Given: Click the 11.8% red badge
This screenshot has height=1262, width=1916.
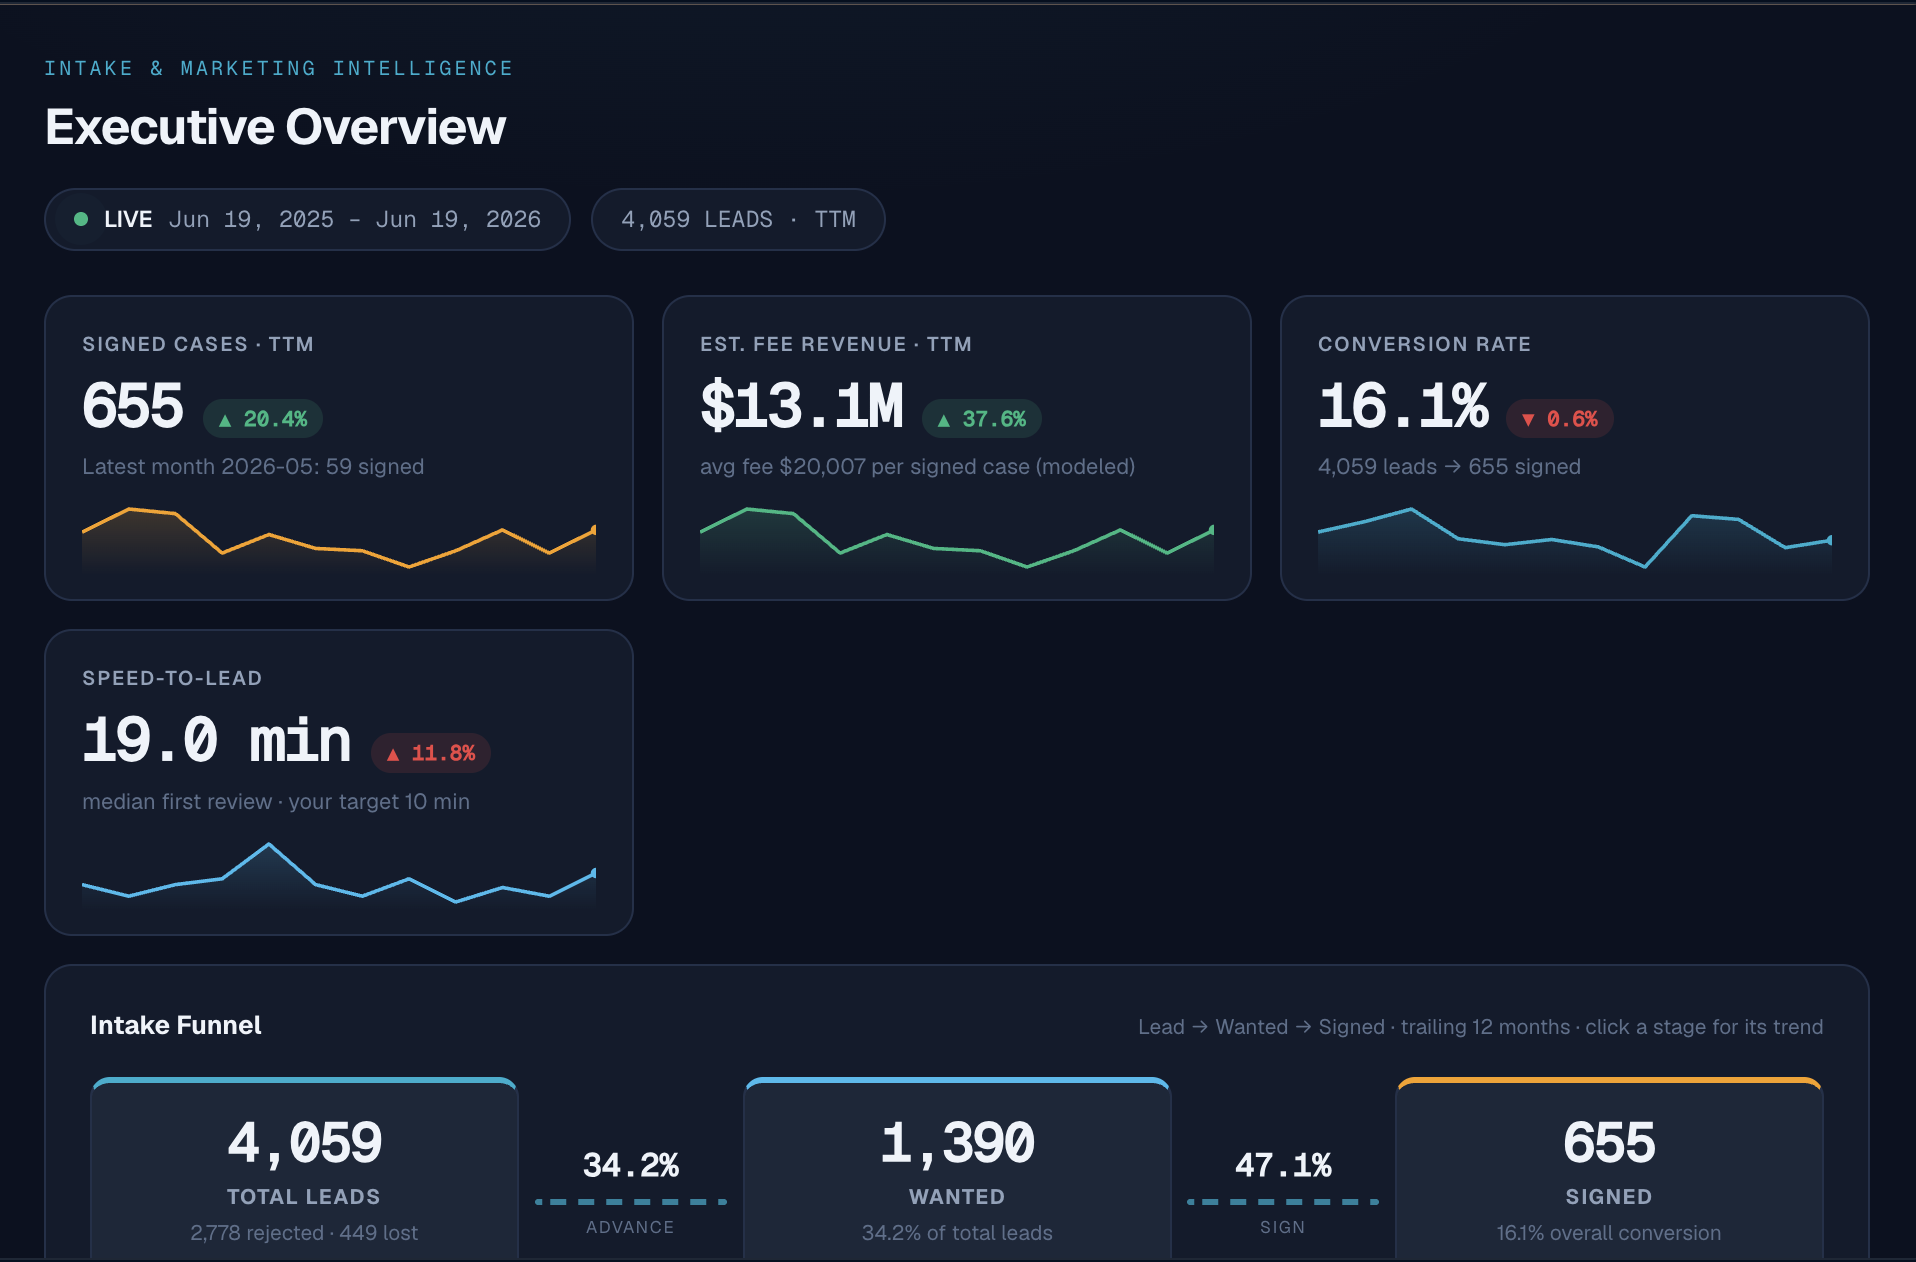Looking at the screenshot, I should 431,753.
